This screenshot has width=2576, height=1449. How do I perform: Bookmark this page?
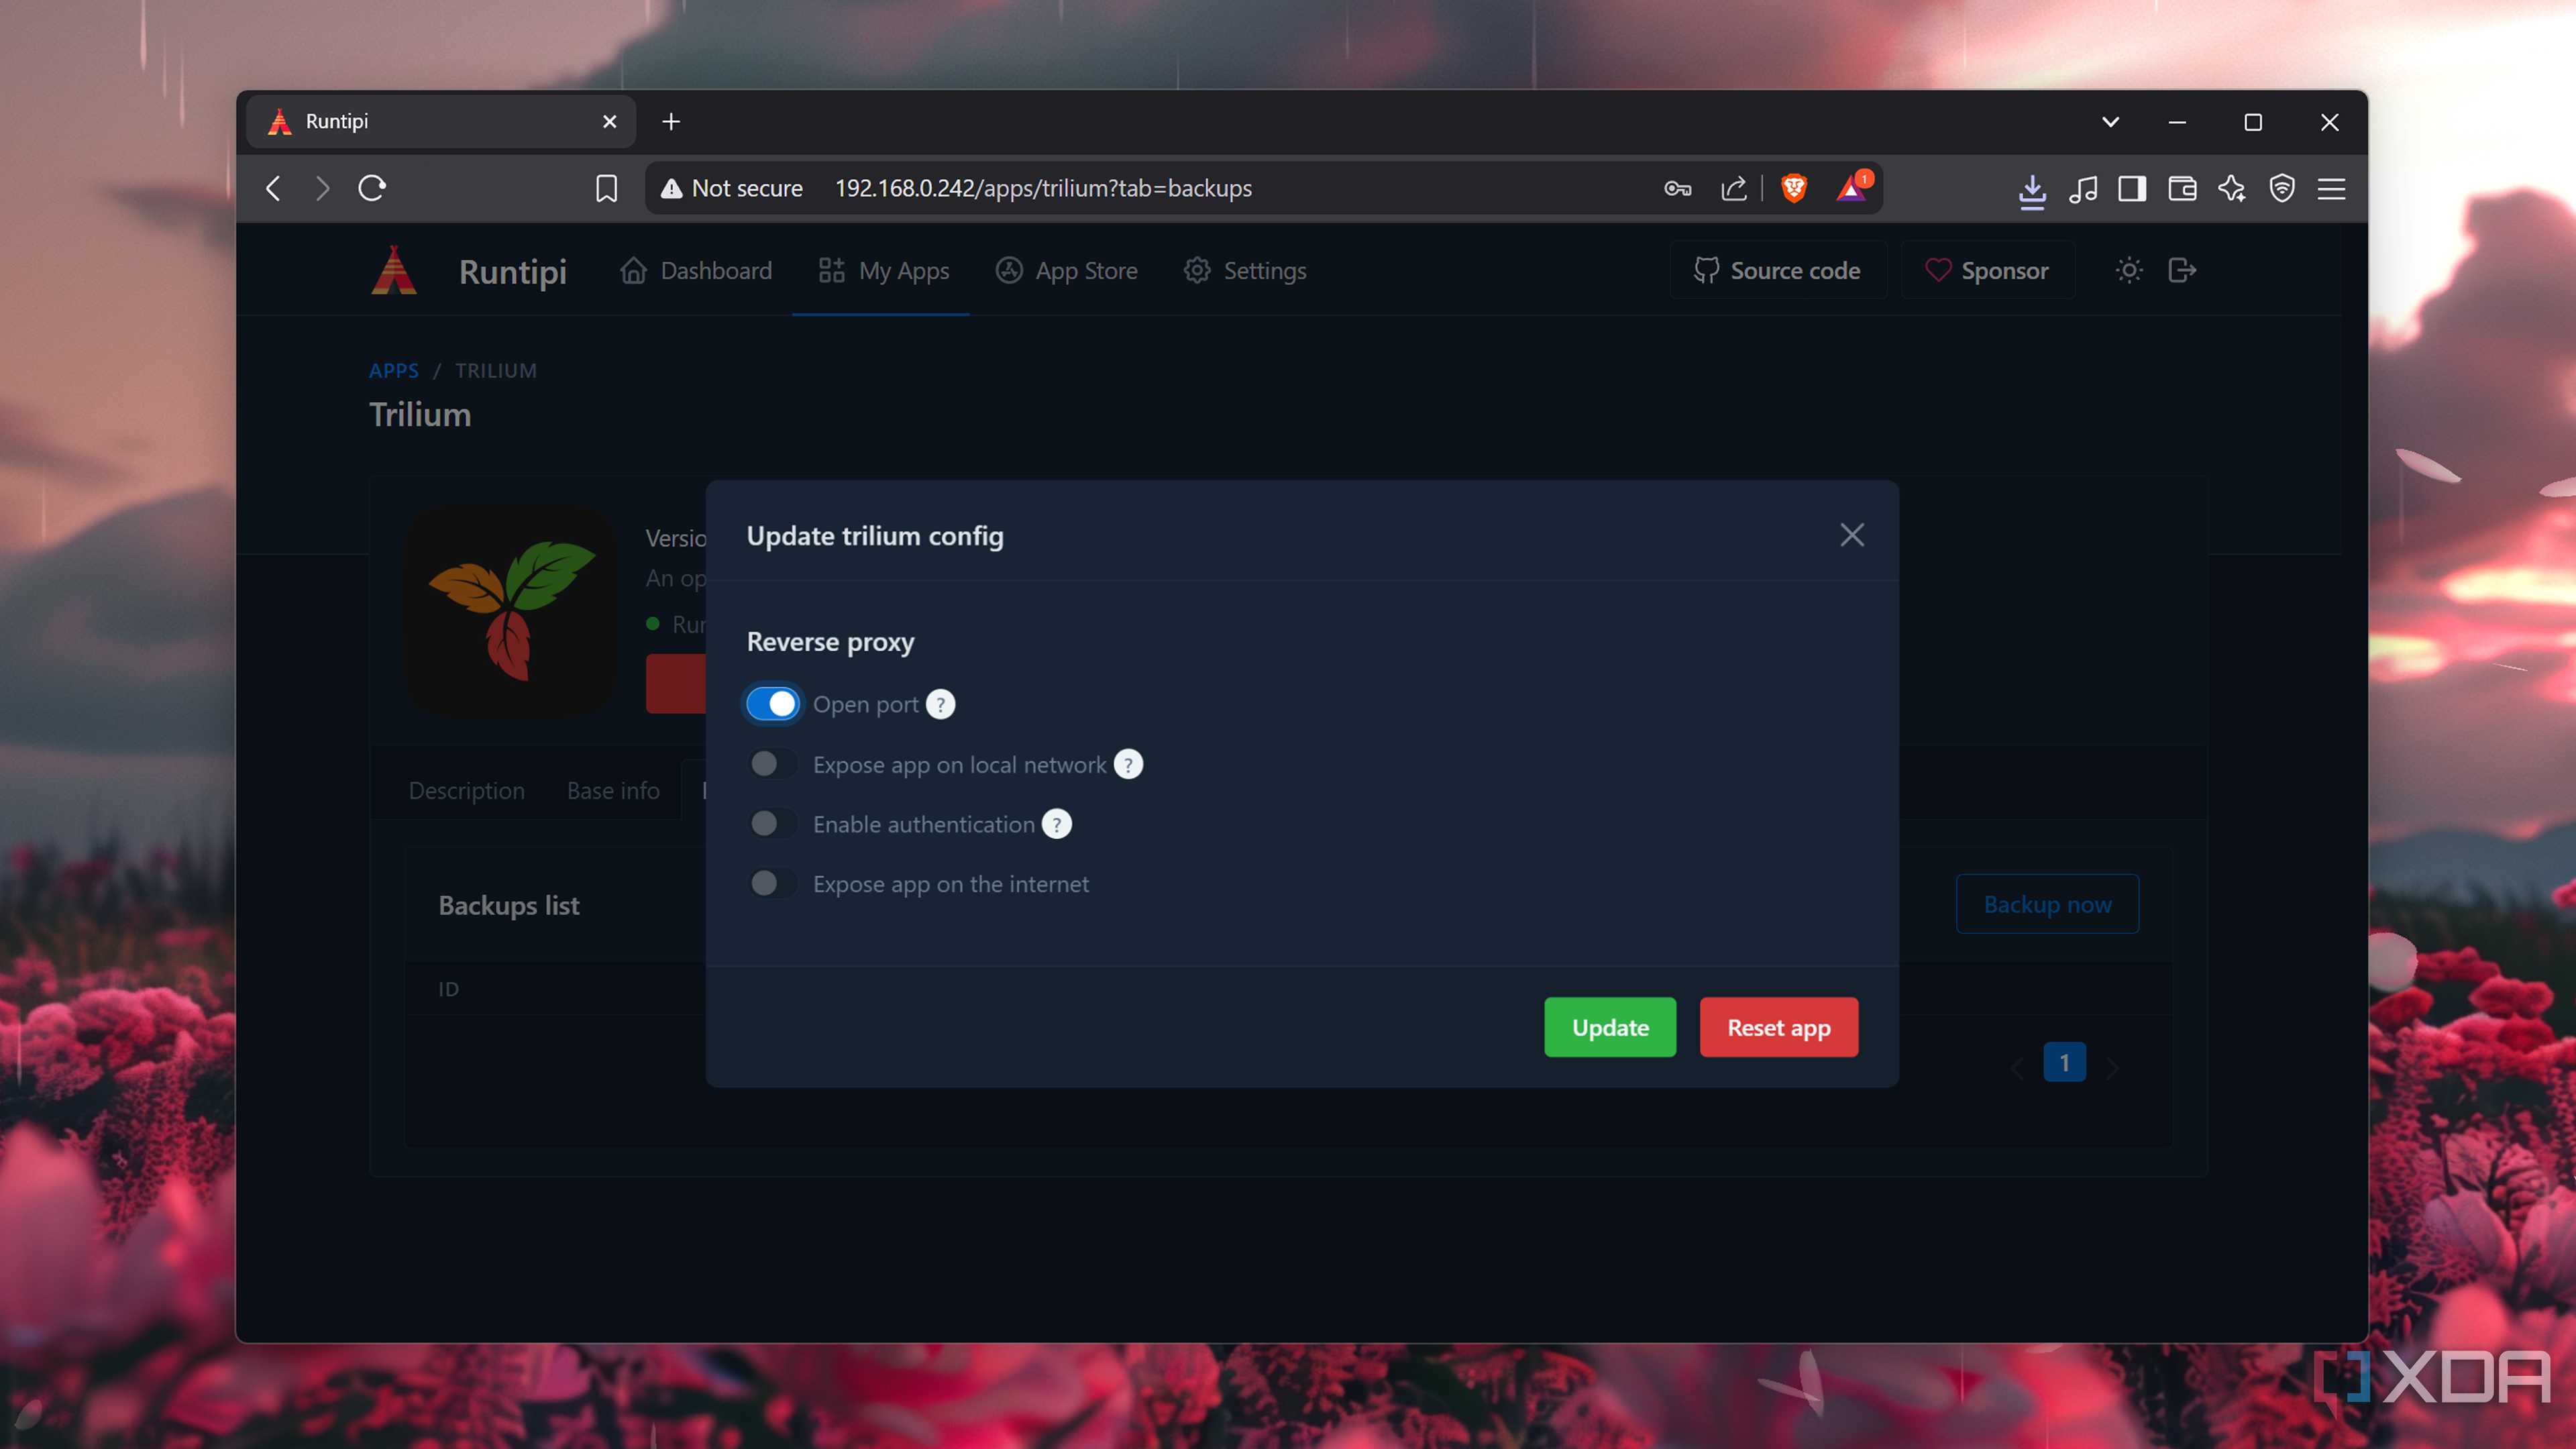(606, 188)
